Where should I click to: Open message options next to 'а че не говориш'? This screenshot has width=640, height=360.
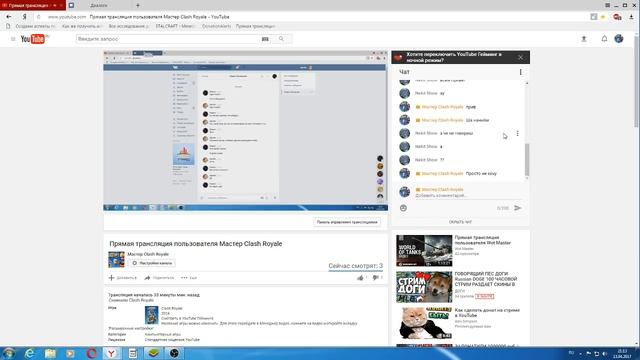tap(518, 133)
